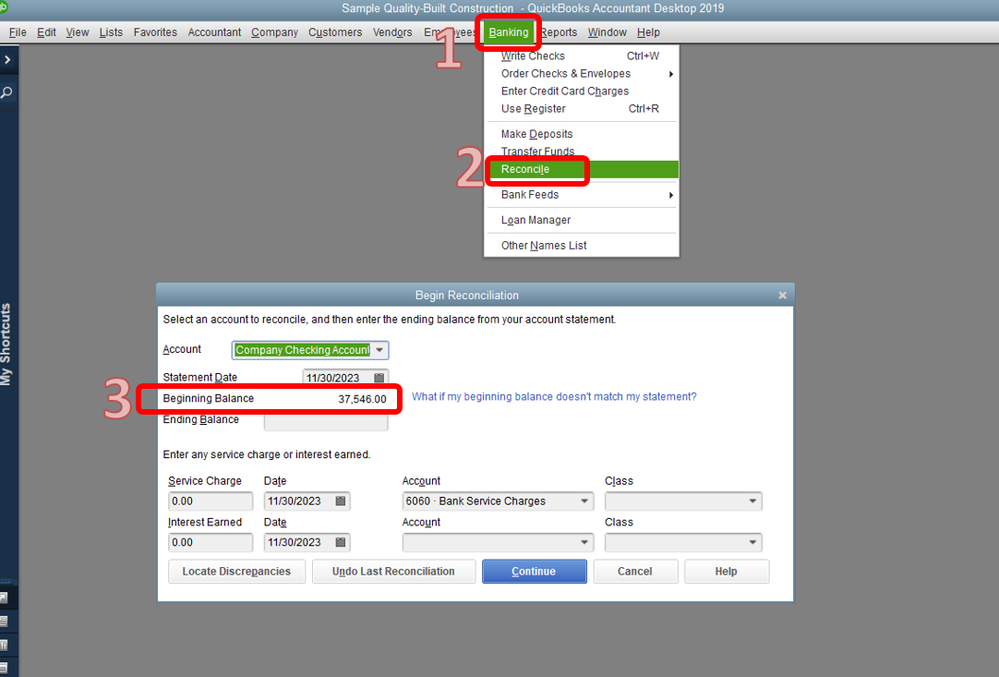Image resolution: width=999 pixels, height=677 pixels.
Task: Open the Company Checking Account dropdown
Action: coord(379,350)
